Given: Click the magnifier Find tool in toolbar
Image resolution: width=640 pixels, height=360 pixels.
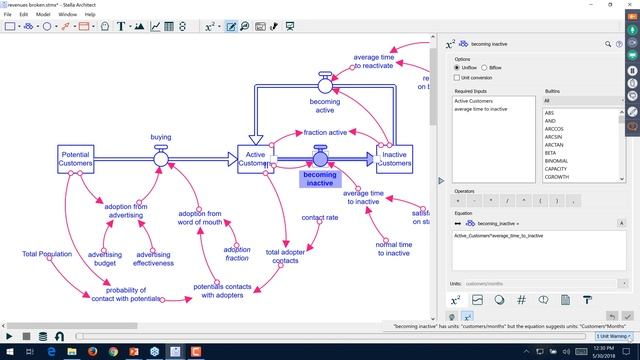Looking at the screenshot, I should (x=245, y=27).
